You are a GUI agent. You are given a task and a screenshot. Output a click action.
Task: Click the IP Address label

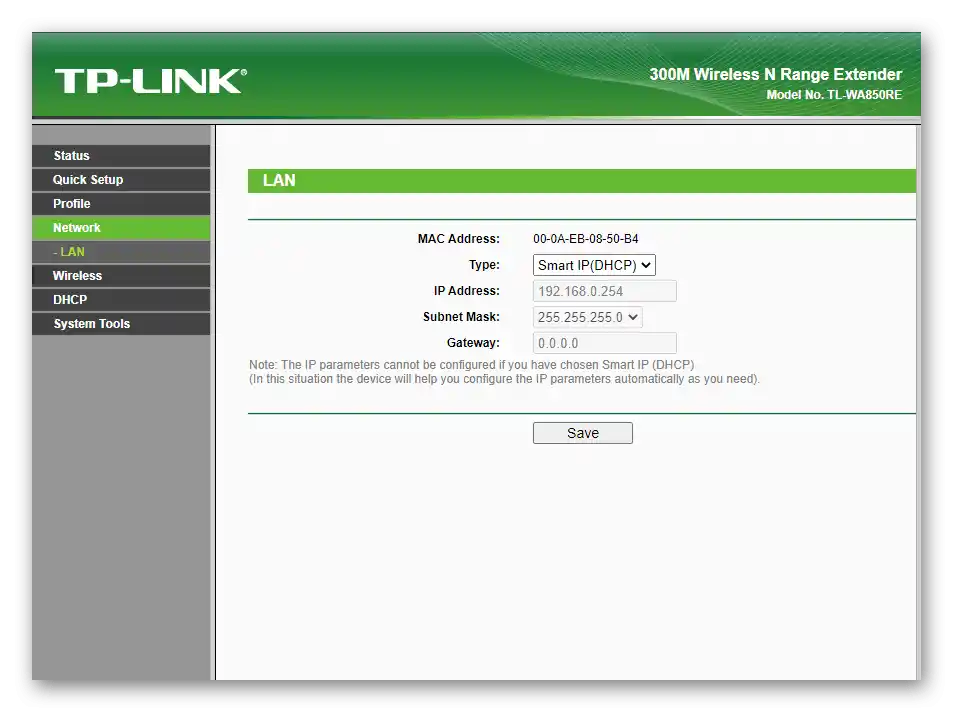[x=466, y=291]
